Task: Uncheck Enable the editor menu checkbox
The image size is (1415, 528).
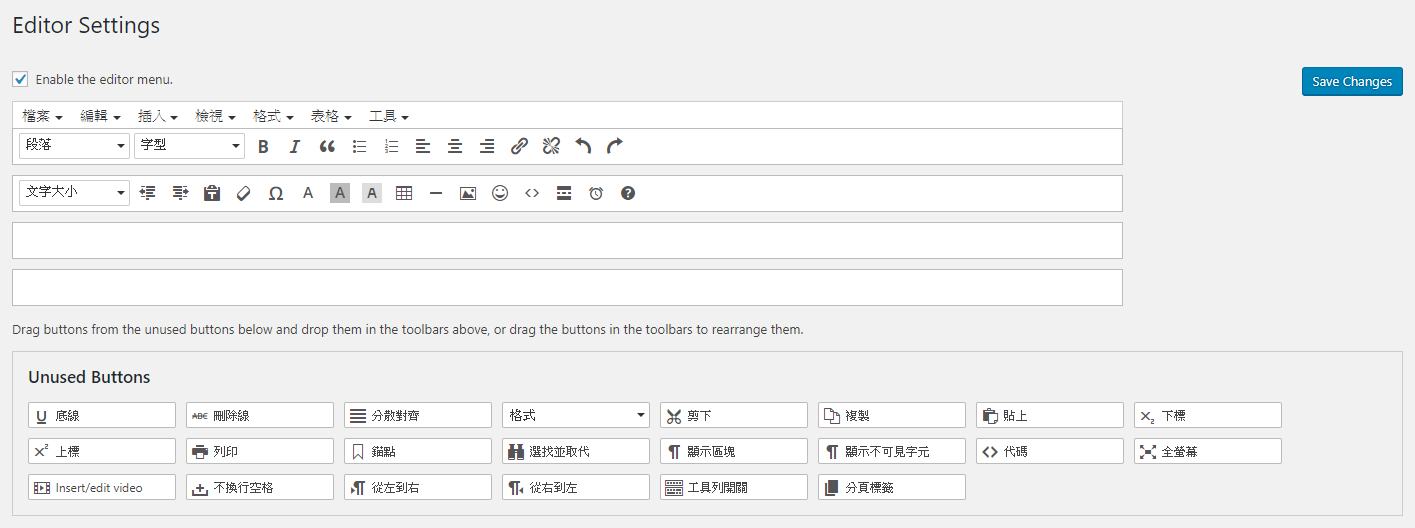Action: pyautogui.click(x=20, y=79)
